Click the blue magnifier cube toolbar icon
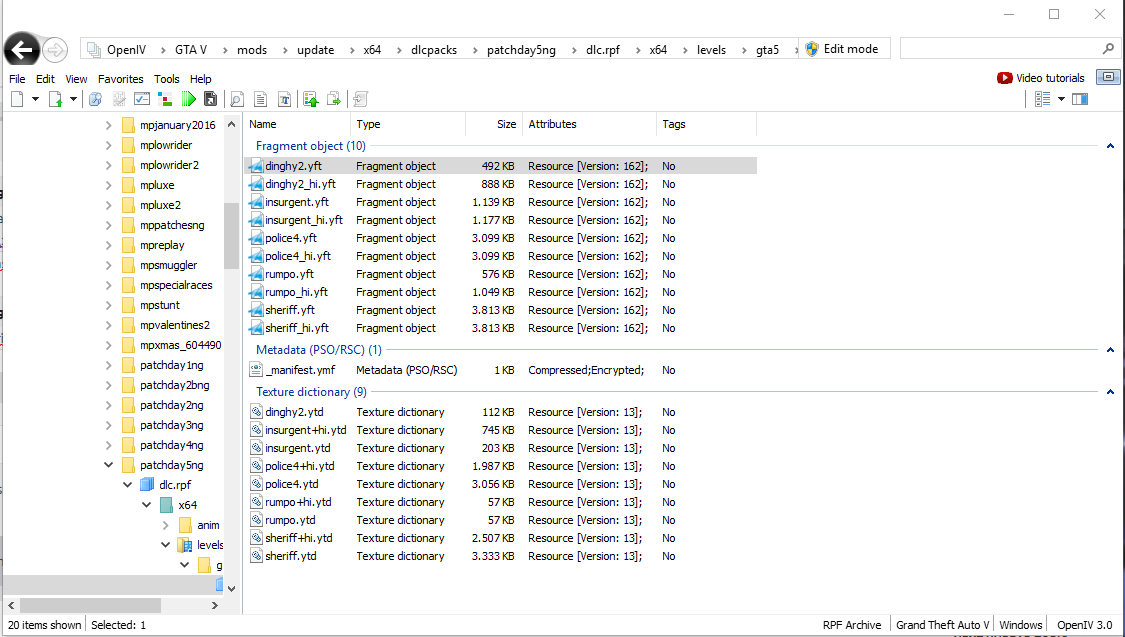The height and width of the screenshot is (637, 1125). [95, 99]
